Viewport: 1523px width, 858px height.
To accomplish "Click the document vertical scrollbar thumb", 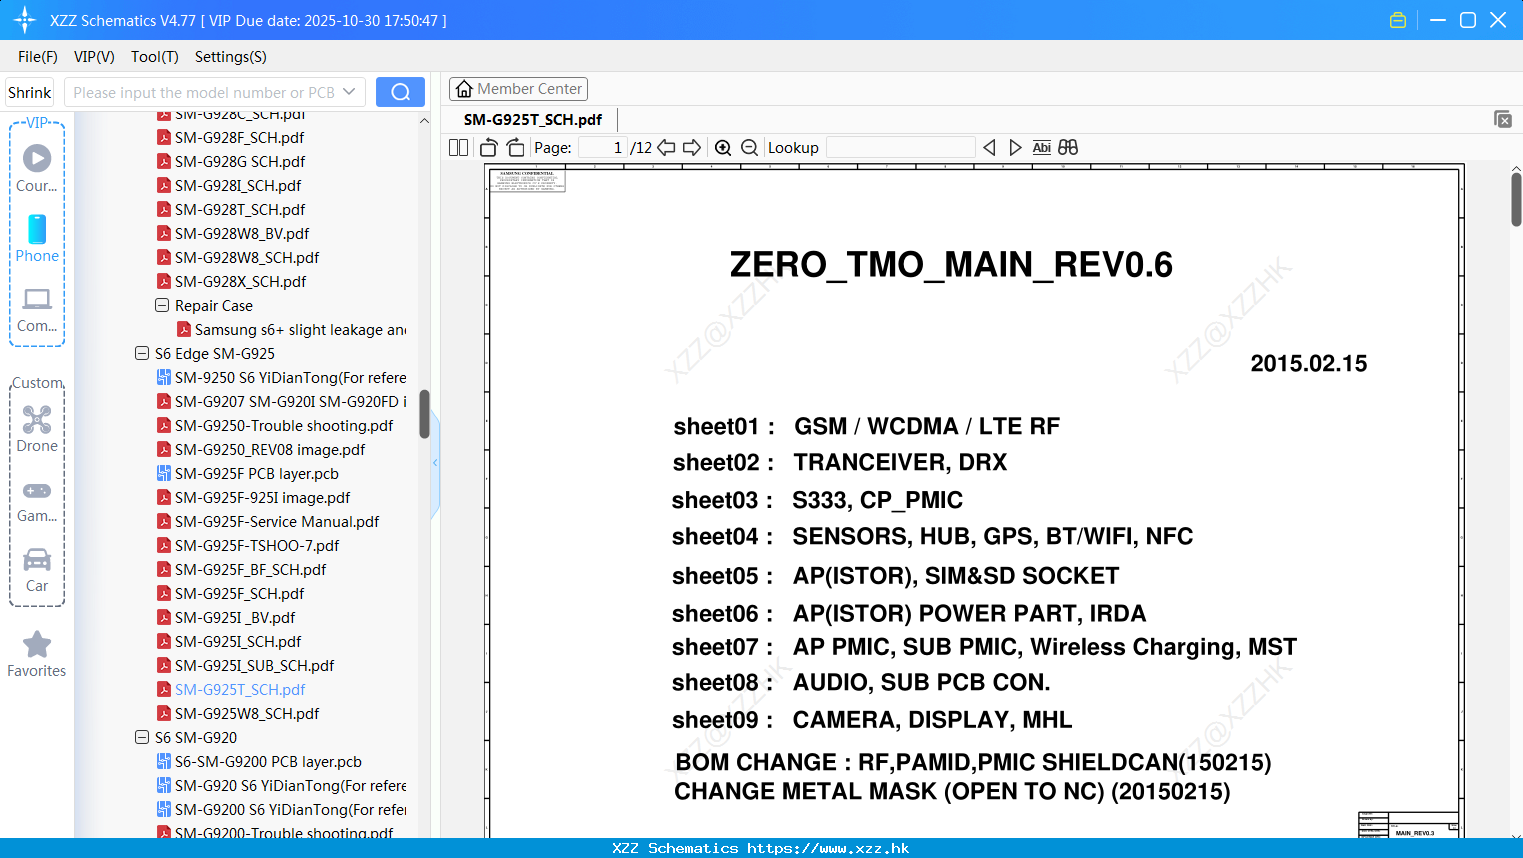I will pos(1516,199).
